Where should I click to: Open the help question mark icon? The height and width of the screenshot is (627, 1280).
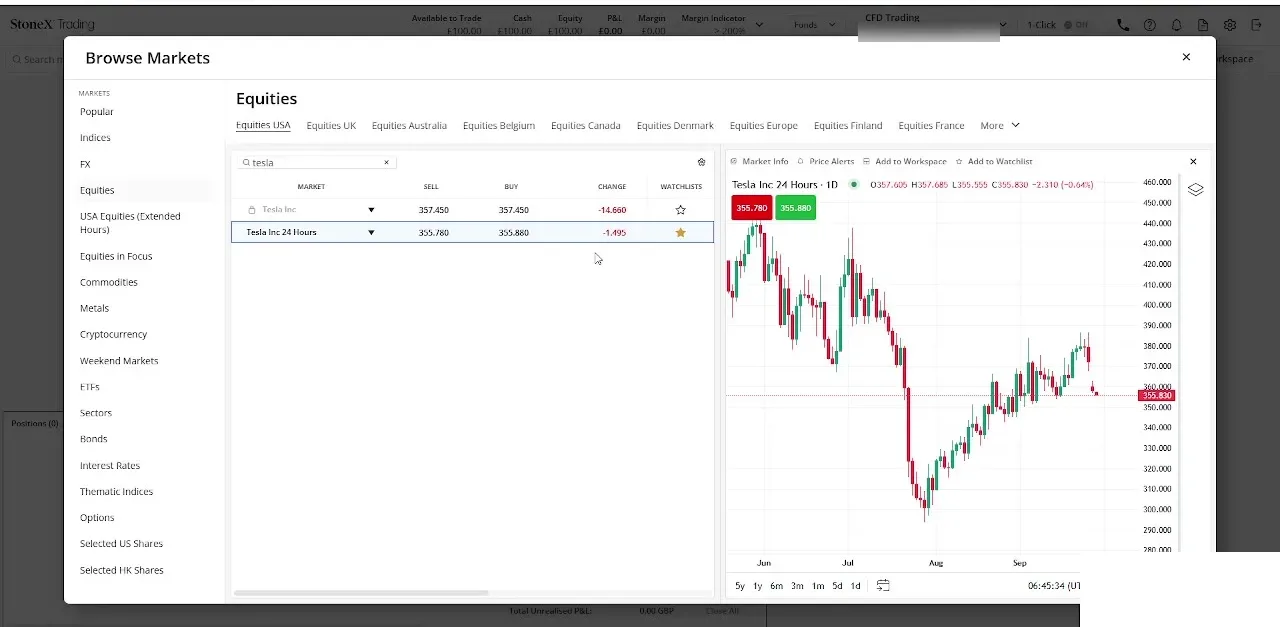pos(1150,25)
